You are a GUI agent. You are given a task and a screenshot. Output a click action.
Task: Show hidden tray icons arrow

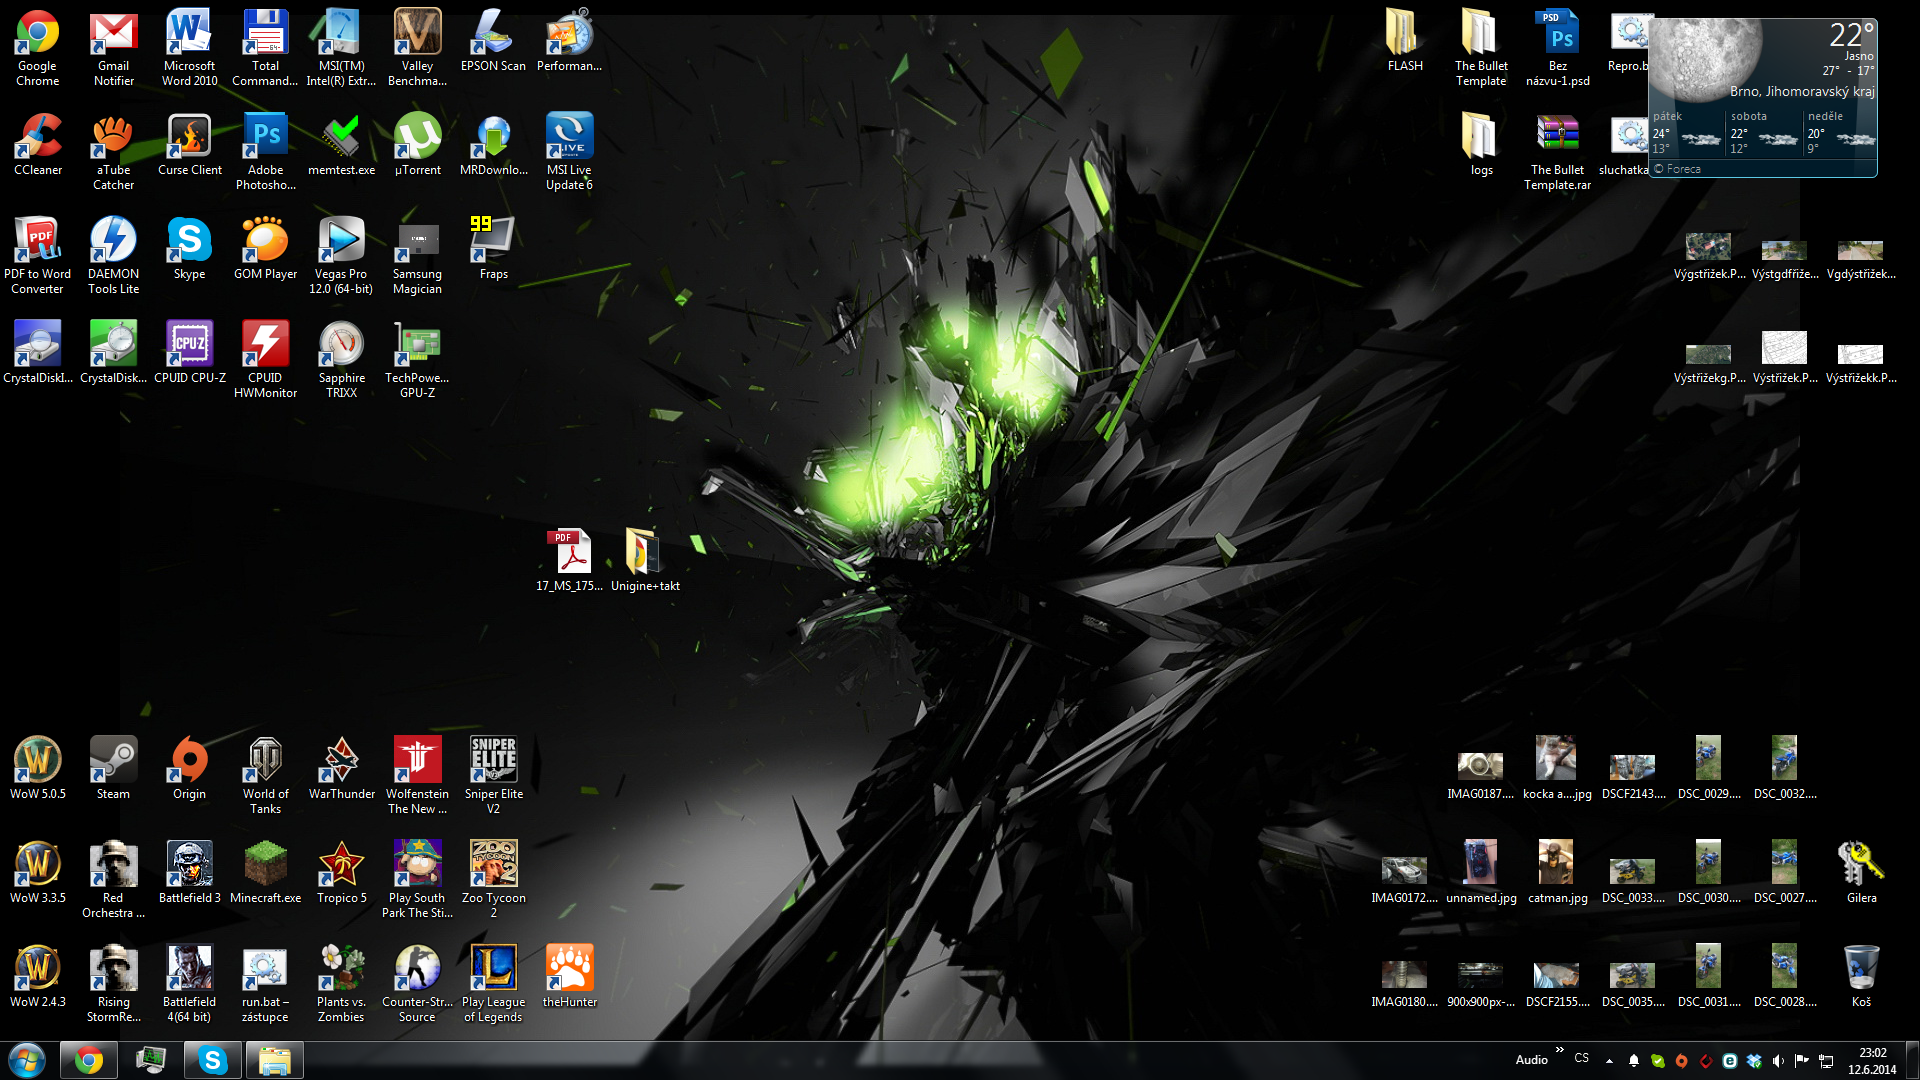(x=1609, y=1061)
